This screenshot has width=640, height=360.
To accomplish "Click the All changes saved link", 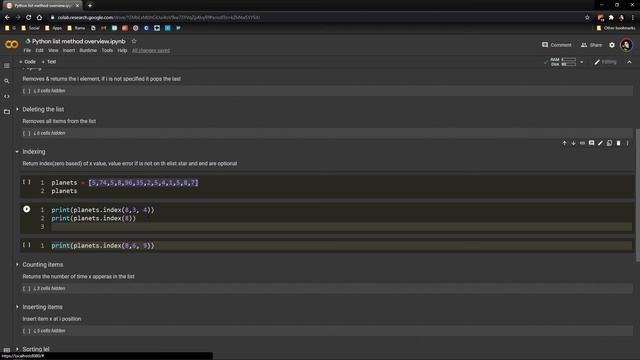I will pos(151,51).
